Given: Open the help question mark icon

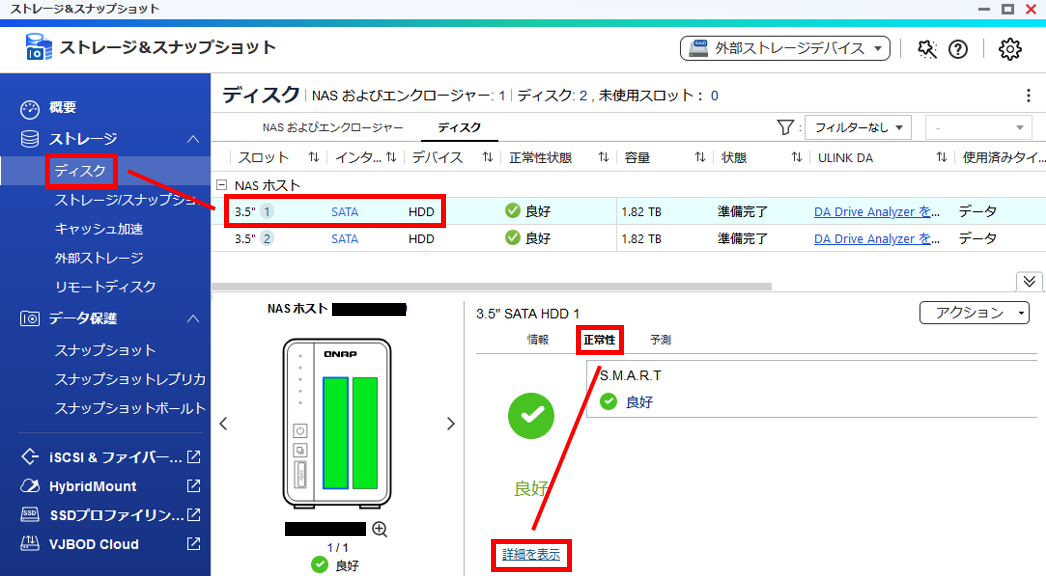Looking at the screenshot, I should coord(958,49).
